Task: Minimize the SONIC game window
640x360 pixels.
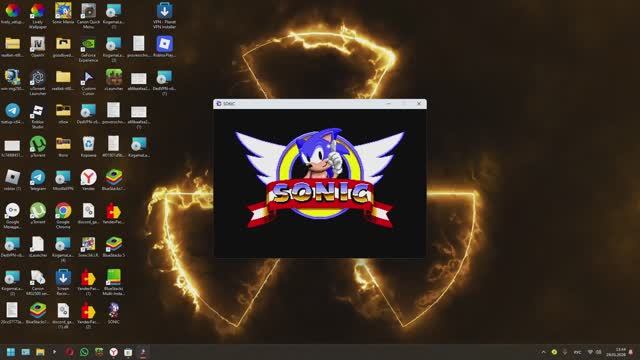Action: point(388,104)
